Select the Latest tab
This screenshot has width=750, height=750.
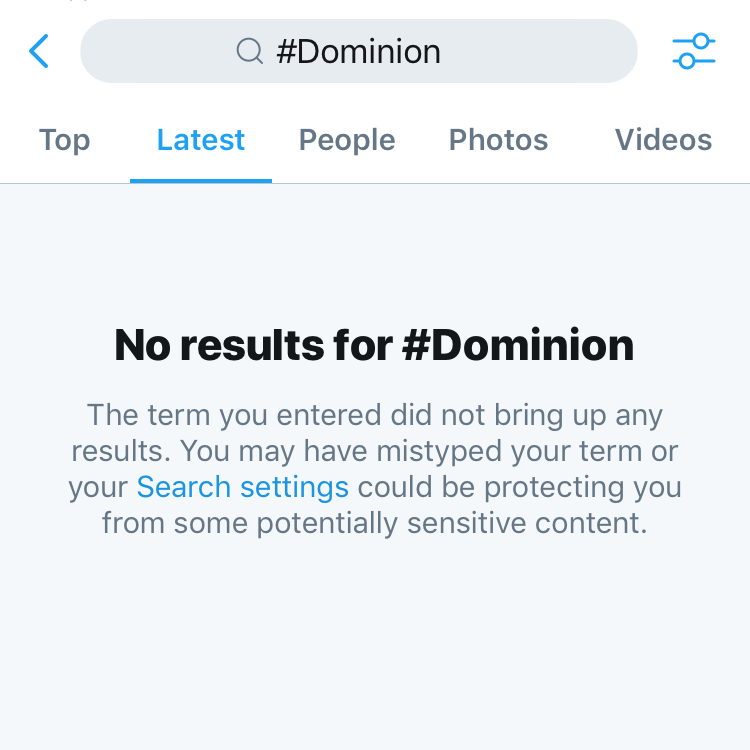200,140
